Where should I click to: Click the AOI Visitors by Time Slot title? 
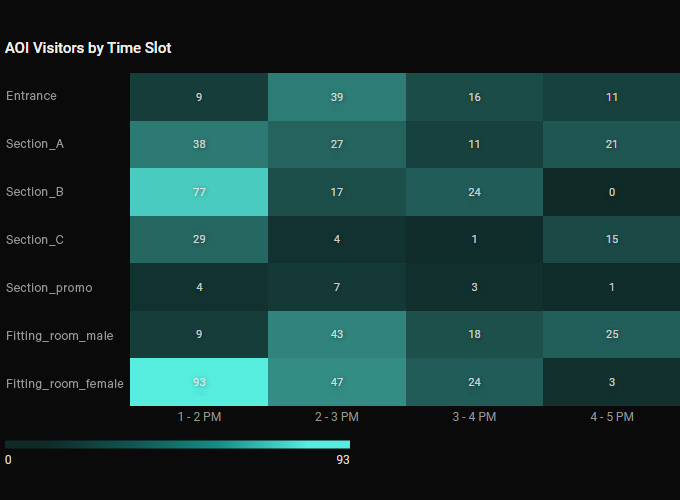(x=88, y=48)
